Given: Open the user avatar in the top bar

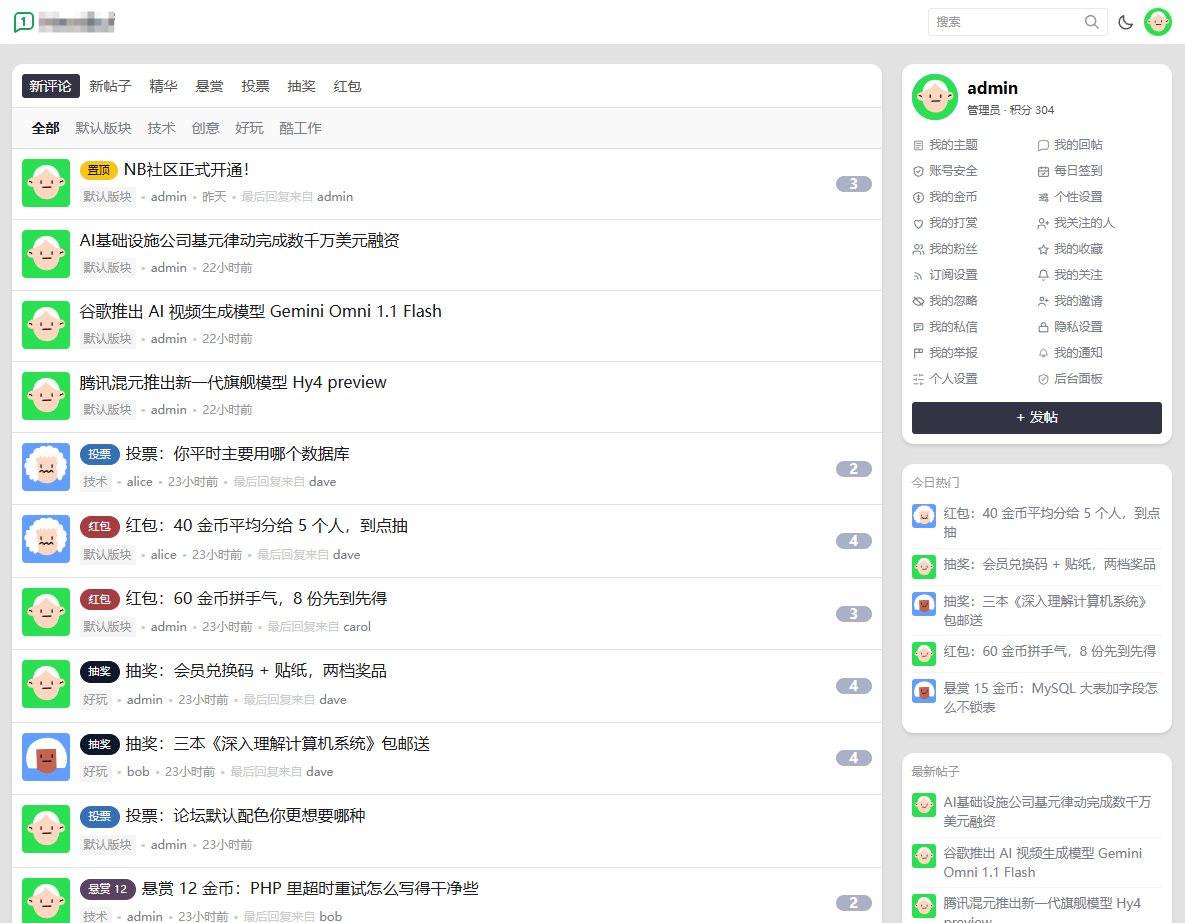Looking at the screenshot, I should tap(1157, 22).
